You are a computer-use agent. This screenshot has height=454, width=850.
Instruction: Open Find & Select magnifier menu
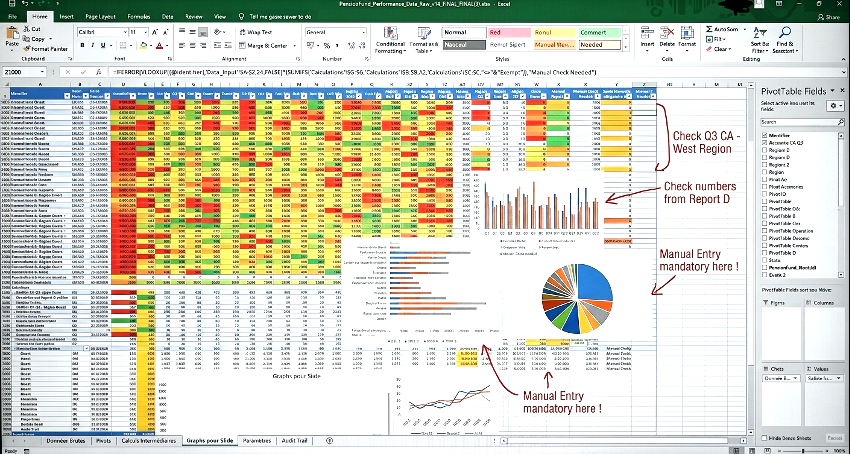(784, 40)
